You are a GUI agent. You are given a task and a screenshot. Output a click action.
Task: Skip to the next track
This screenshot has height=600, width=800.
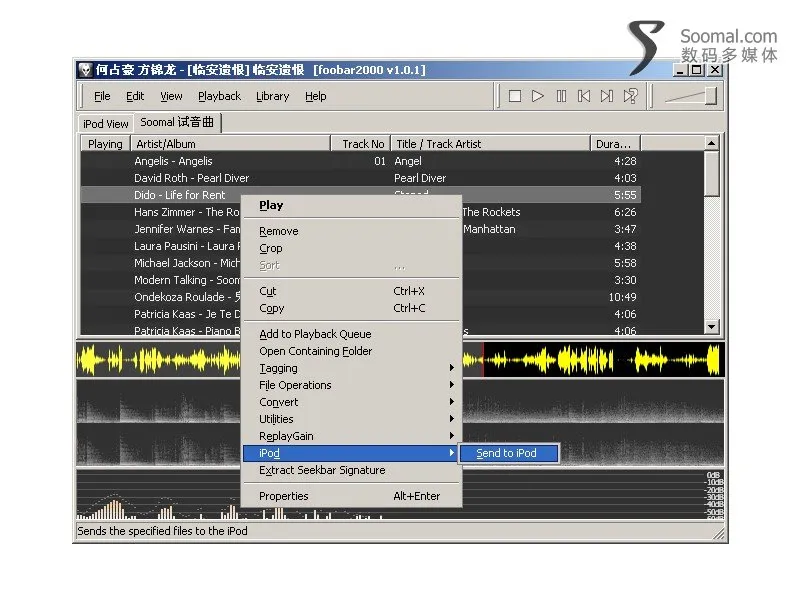tap(607, 96)
